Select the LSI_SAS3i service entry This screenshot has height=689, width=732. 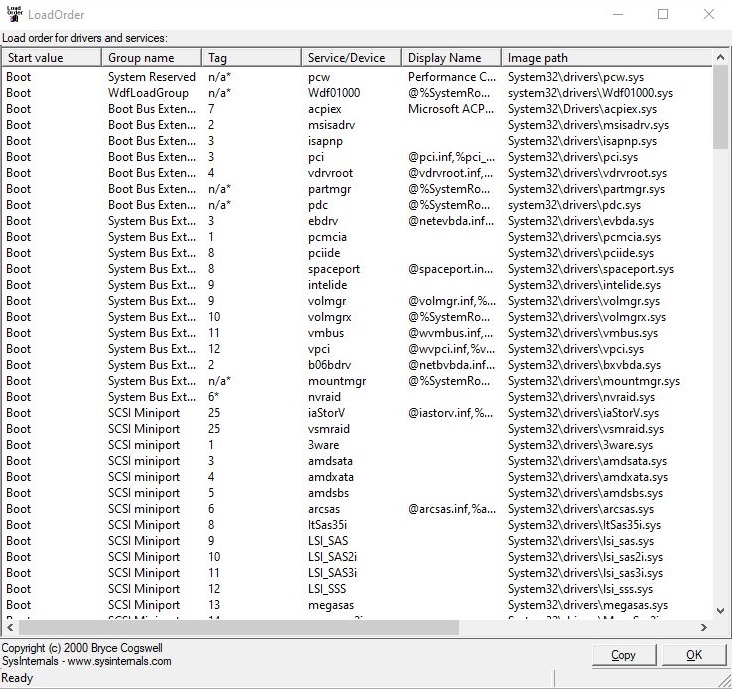point(332,573)
